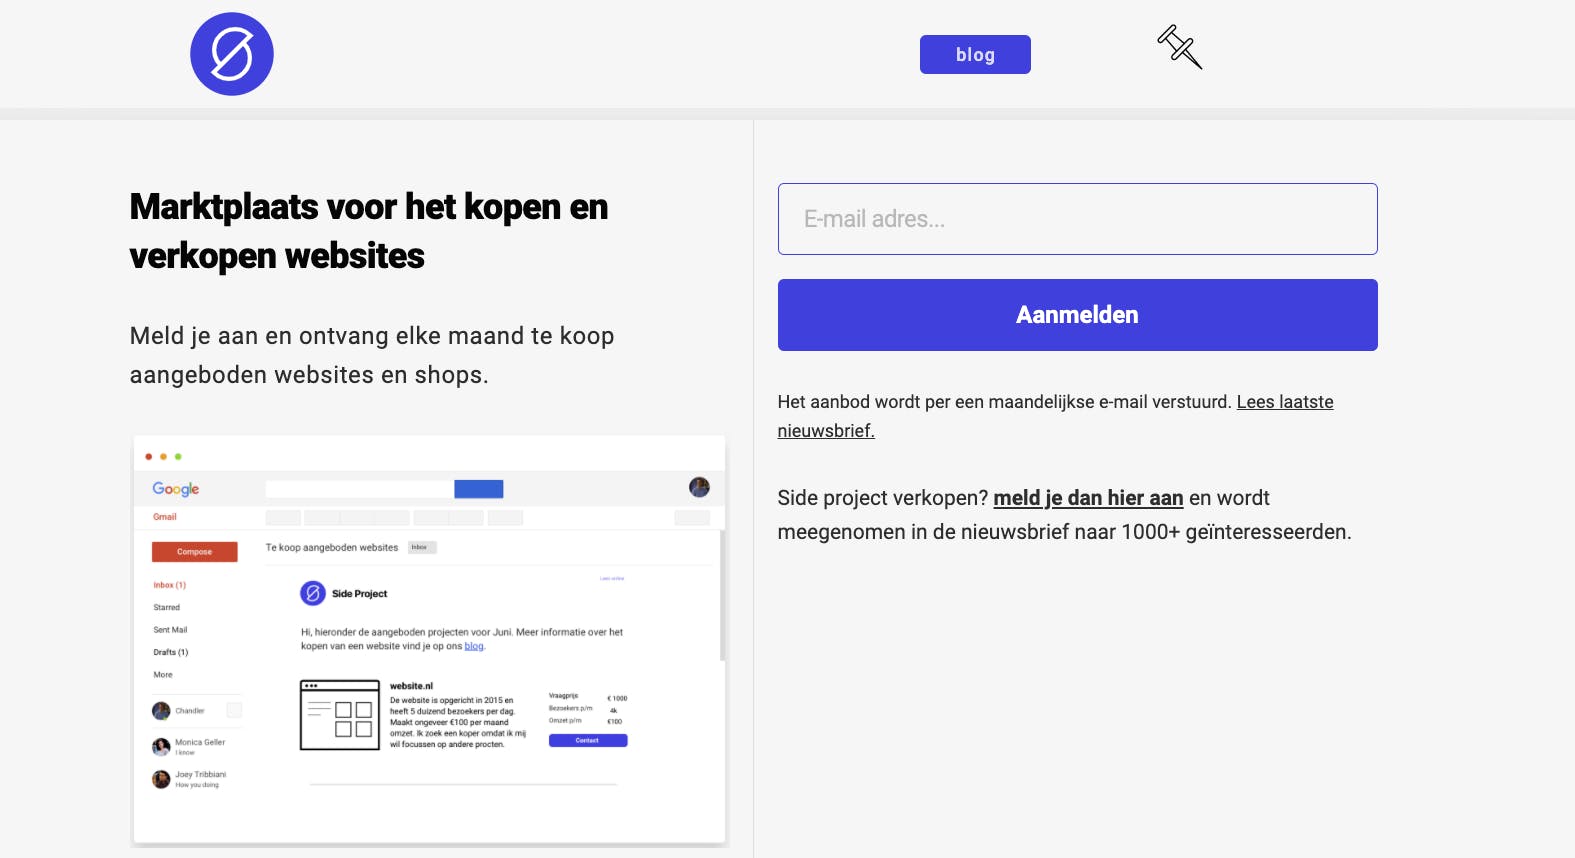Focus the E-mail adres input field
The image size is (1575, 858).
tap(1077, 219)
